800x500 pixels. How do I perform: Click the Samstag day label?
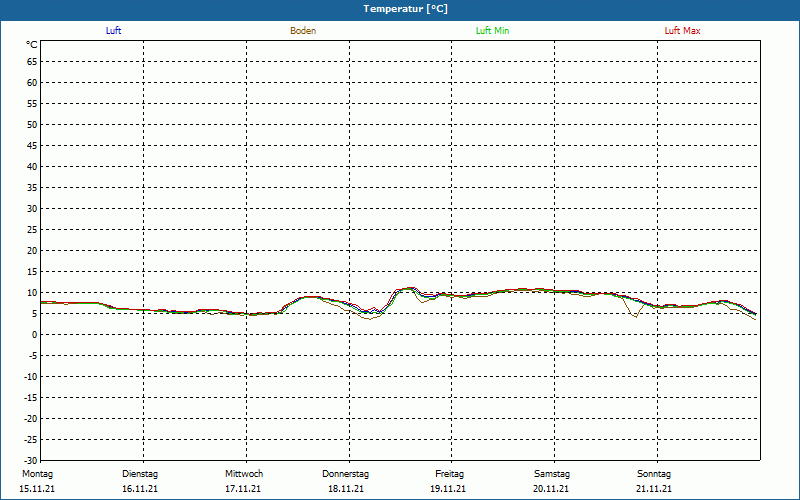(x=552, y=474)
